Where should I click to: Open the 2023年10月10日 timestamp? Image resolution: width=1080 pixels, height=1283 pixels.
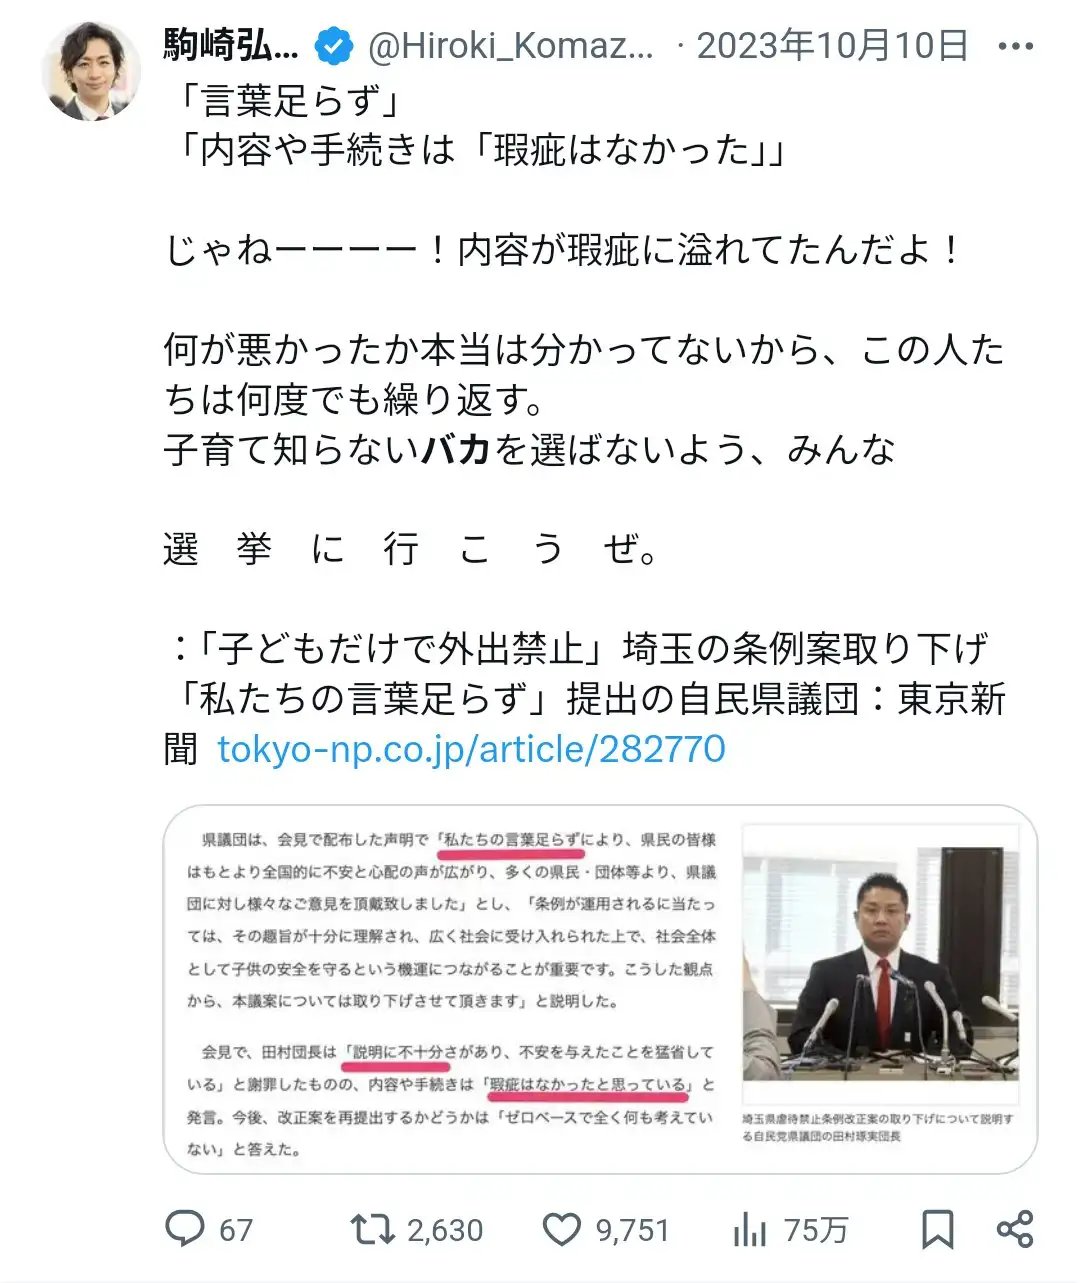tap(833, 46)
